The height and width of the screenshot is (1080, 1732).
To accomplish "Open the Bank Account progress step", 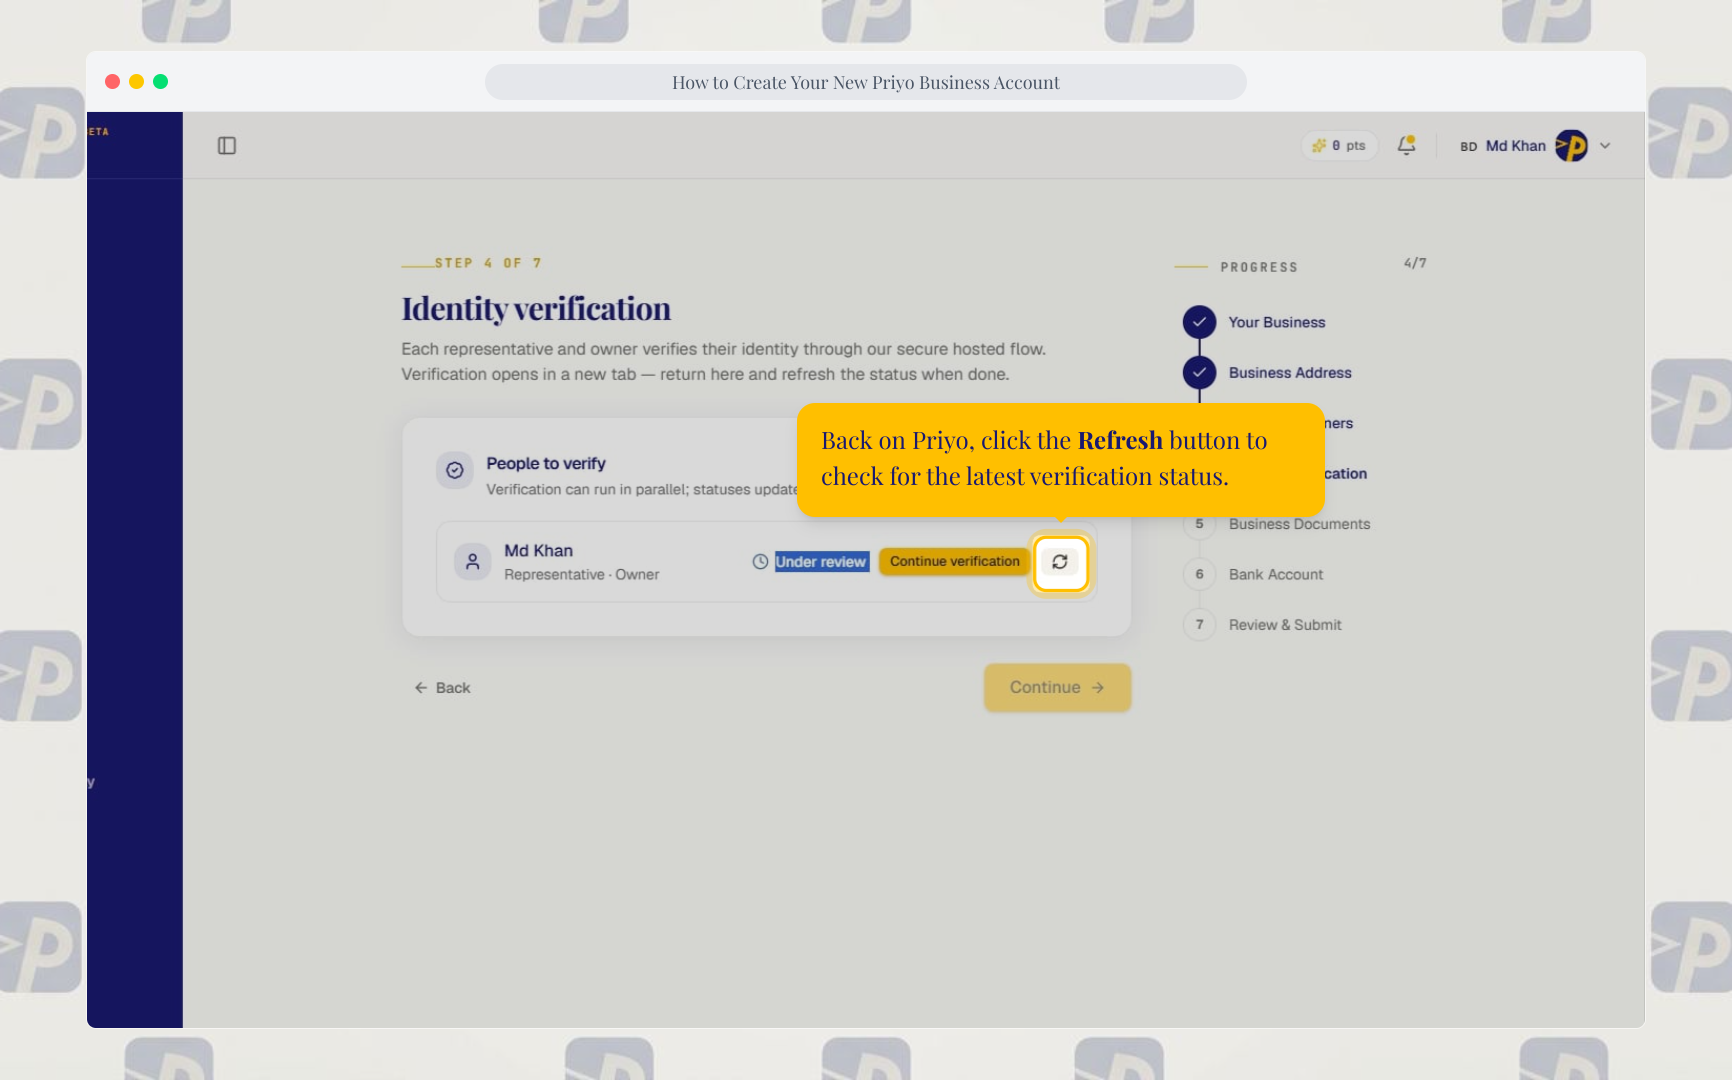I will coord(1276,574).
